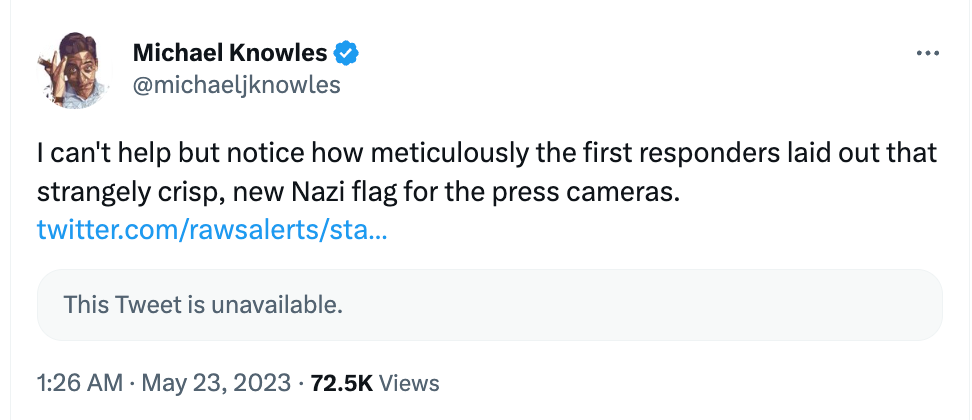Click the "Views" label
The width and height of the screenshot is (972, 420).
point(410,382)
